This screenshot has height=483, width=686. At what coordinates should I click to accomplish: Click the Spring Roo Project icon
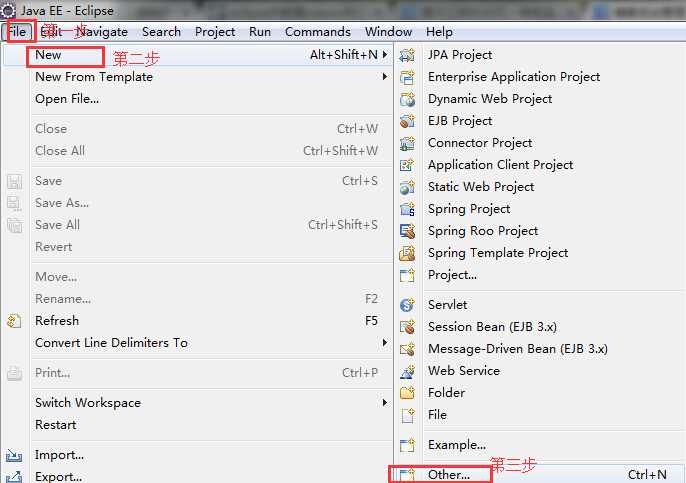tap(407, 231)
